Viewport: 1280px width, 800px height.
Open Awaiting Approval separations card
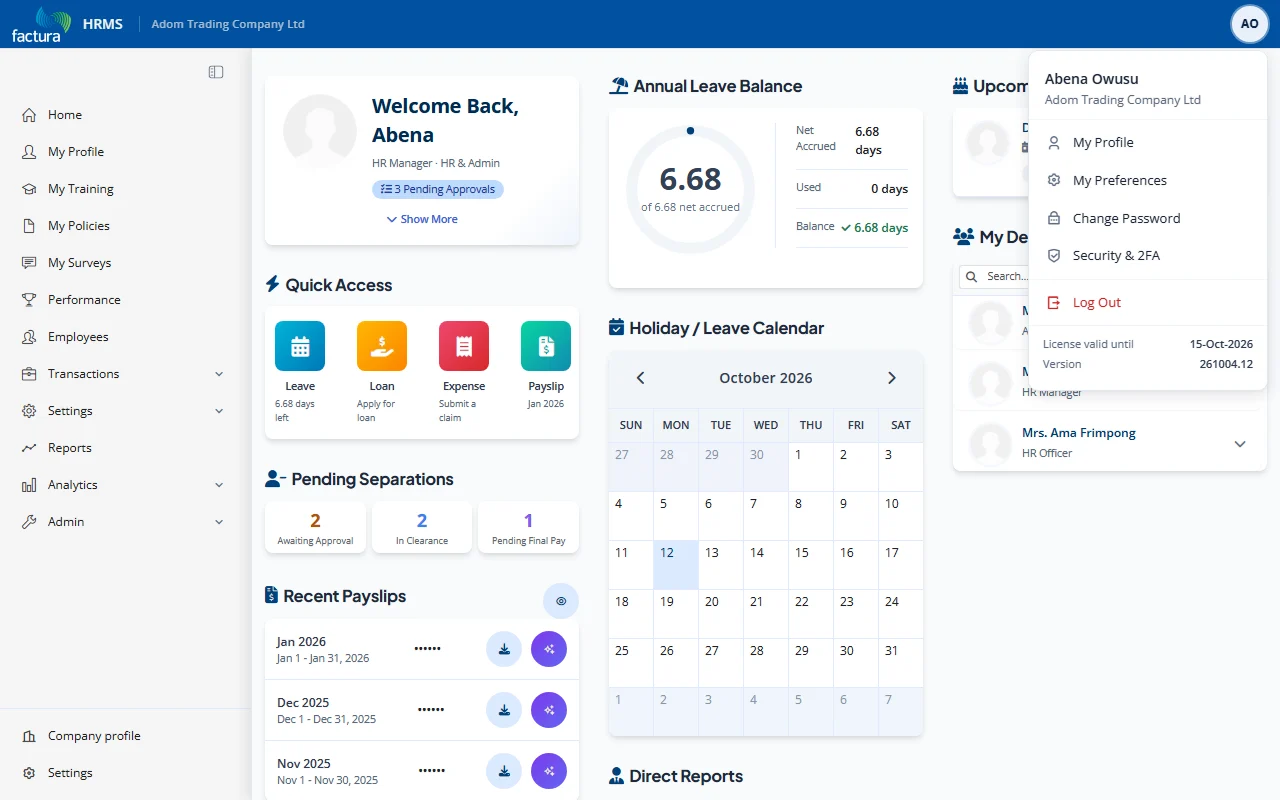click(x=315, y=527)
